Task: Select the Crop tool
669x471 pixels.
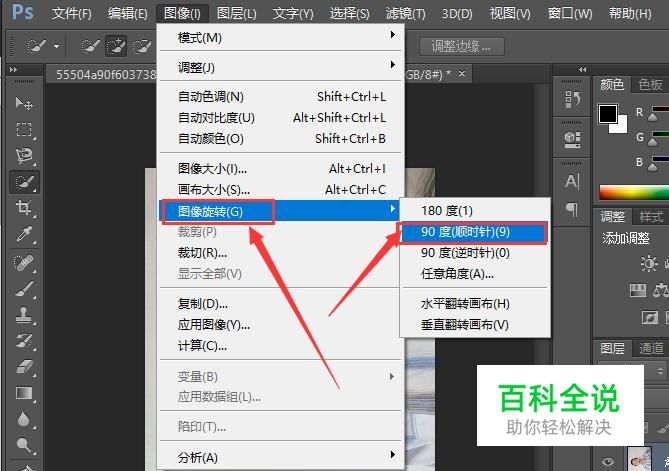Action: pyautogui.click(x=24, y=208)
